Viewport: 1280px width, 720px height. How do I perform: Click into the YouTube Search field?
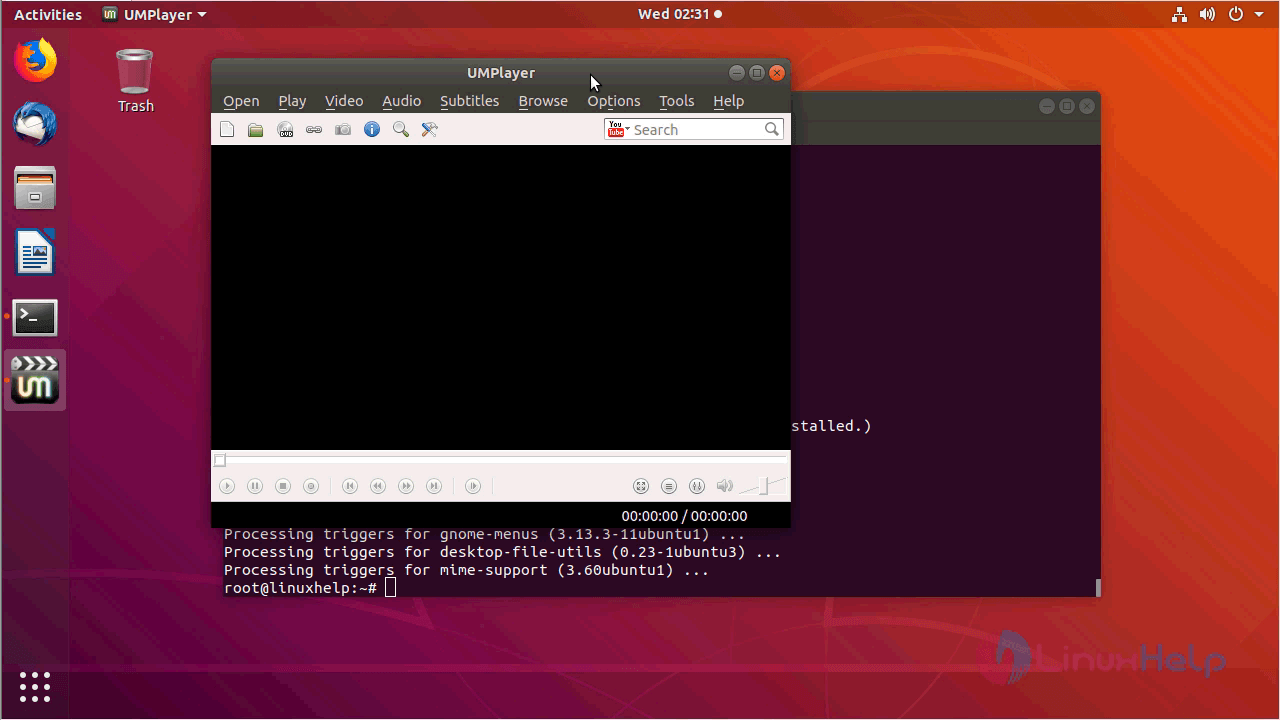[696, 129]
